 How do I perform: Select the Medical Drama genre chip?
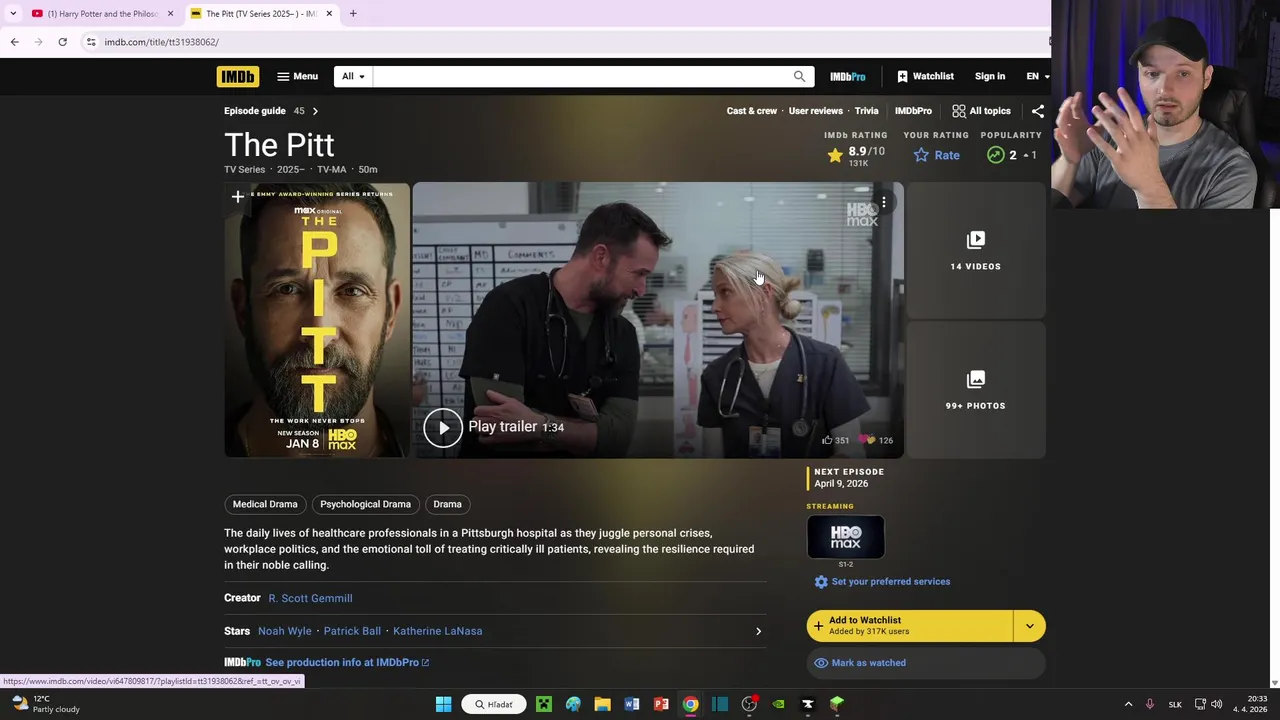pos(265,504)
